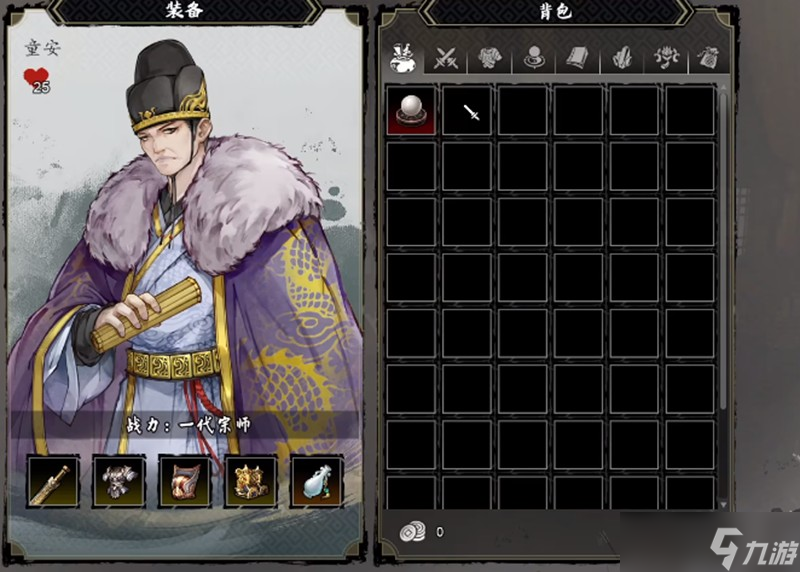
Task: Select the small dagger item in backpack
Action: coord(467,110)
